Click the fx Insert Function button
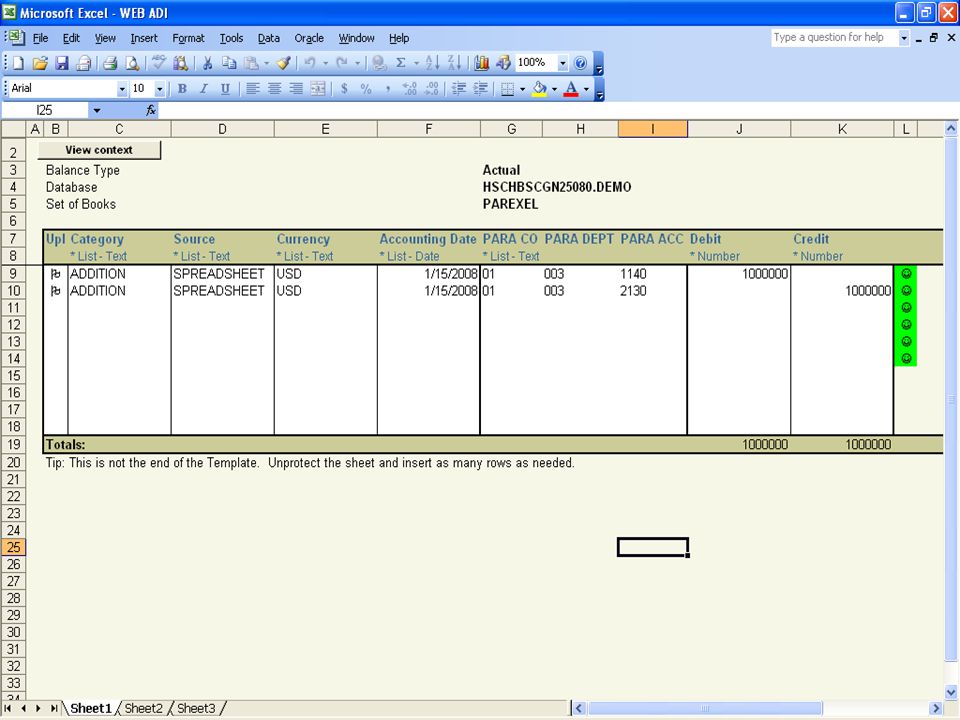Image resolution: width=960 pixels, height=720 pixels. click(151, 110)
